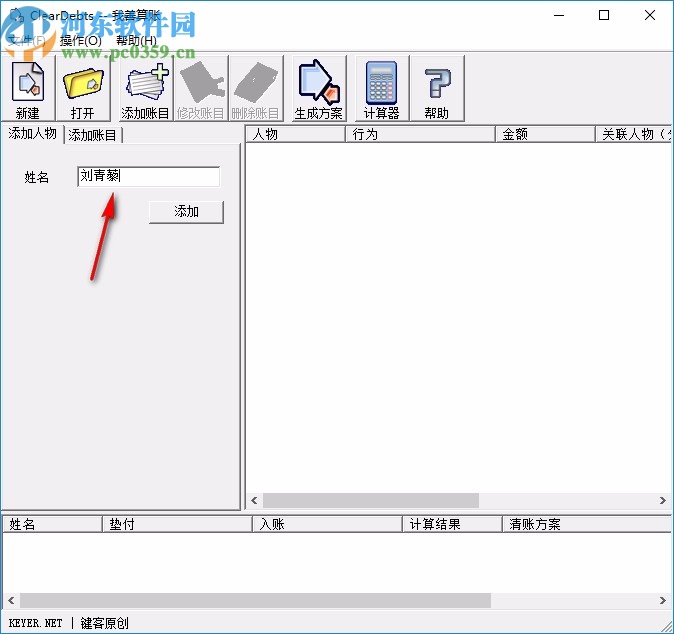Close the ClearDebts window
Viewport: 674px width, 634px height.
coord(650,15)
